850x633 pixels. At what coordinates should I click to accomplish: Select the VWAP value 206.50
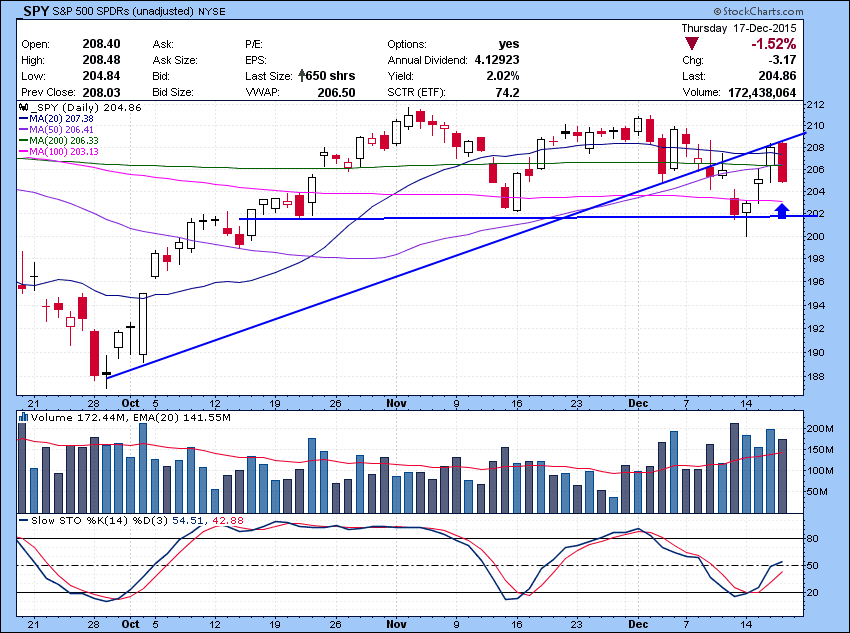coord(337,93)
